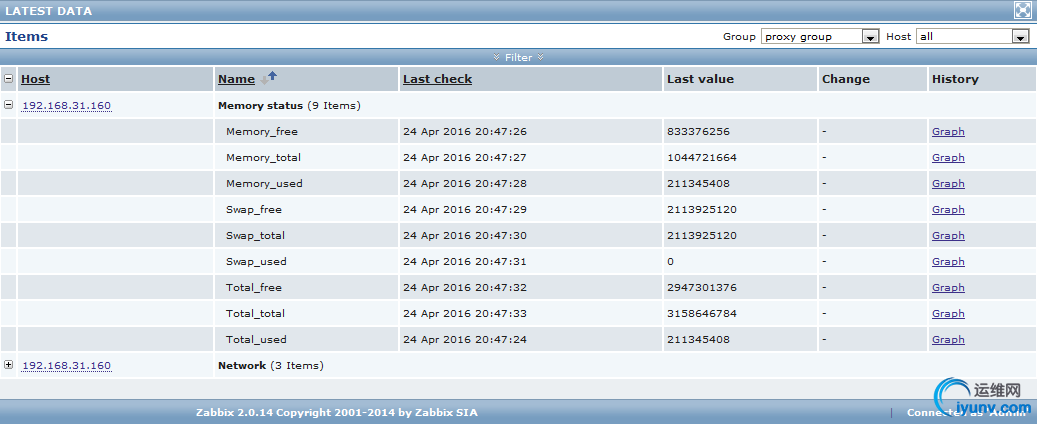Sort table by Last check column
Screen dimensions: 1037x424
tap(437, 79)
